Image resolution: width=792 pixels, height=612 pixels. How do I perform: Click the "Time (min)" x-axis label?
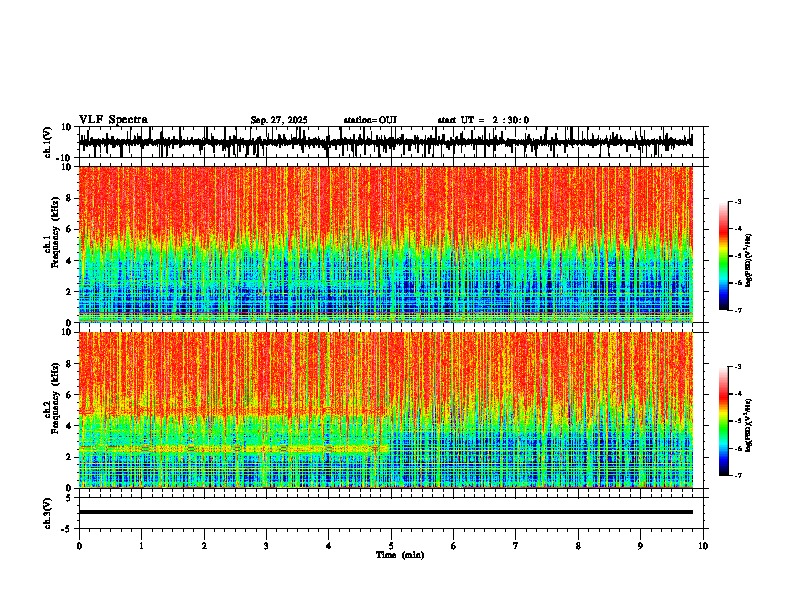click(x=400, y=555)
